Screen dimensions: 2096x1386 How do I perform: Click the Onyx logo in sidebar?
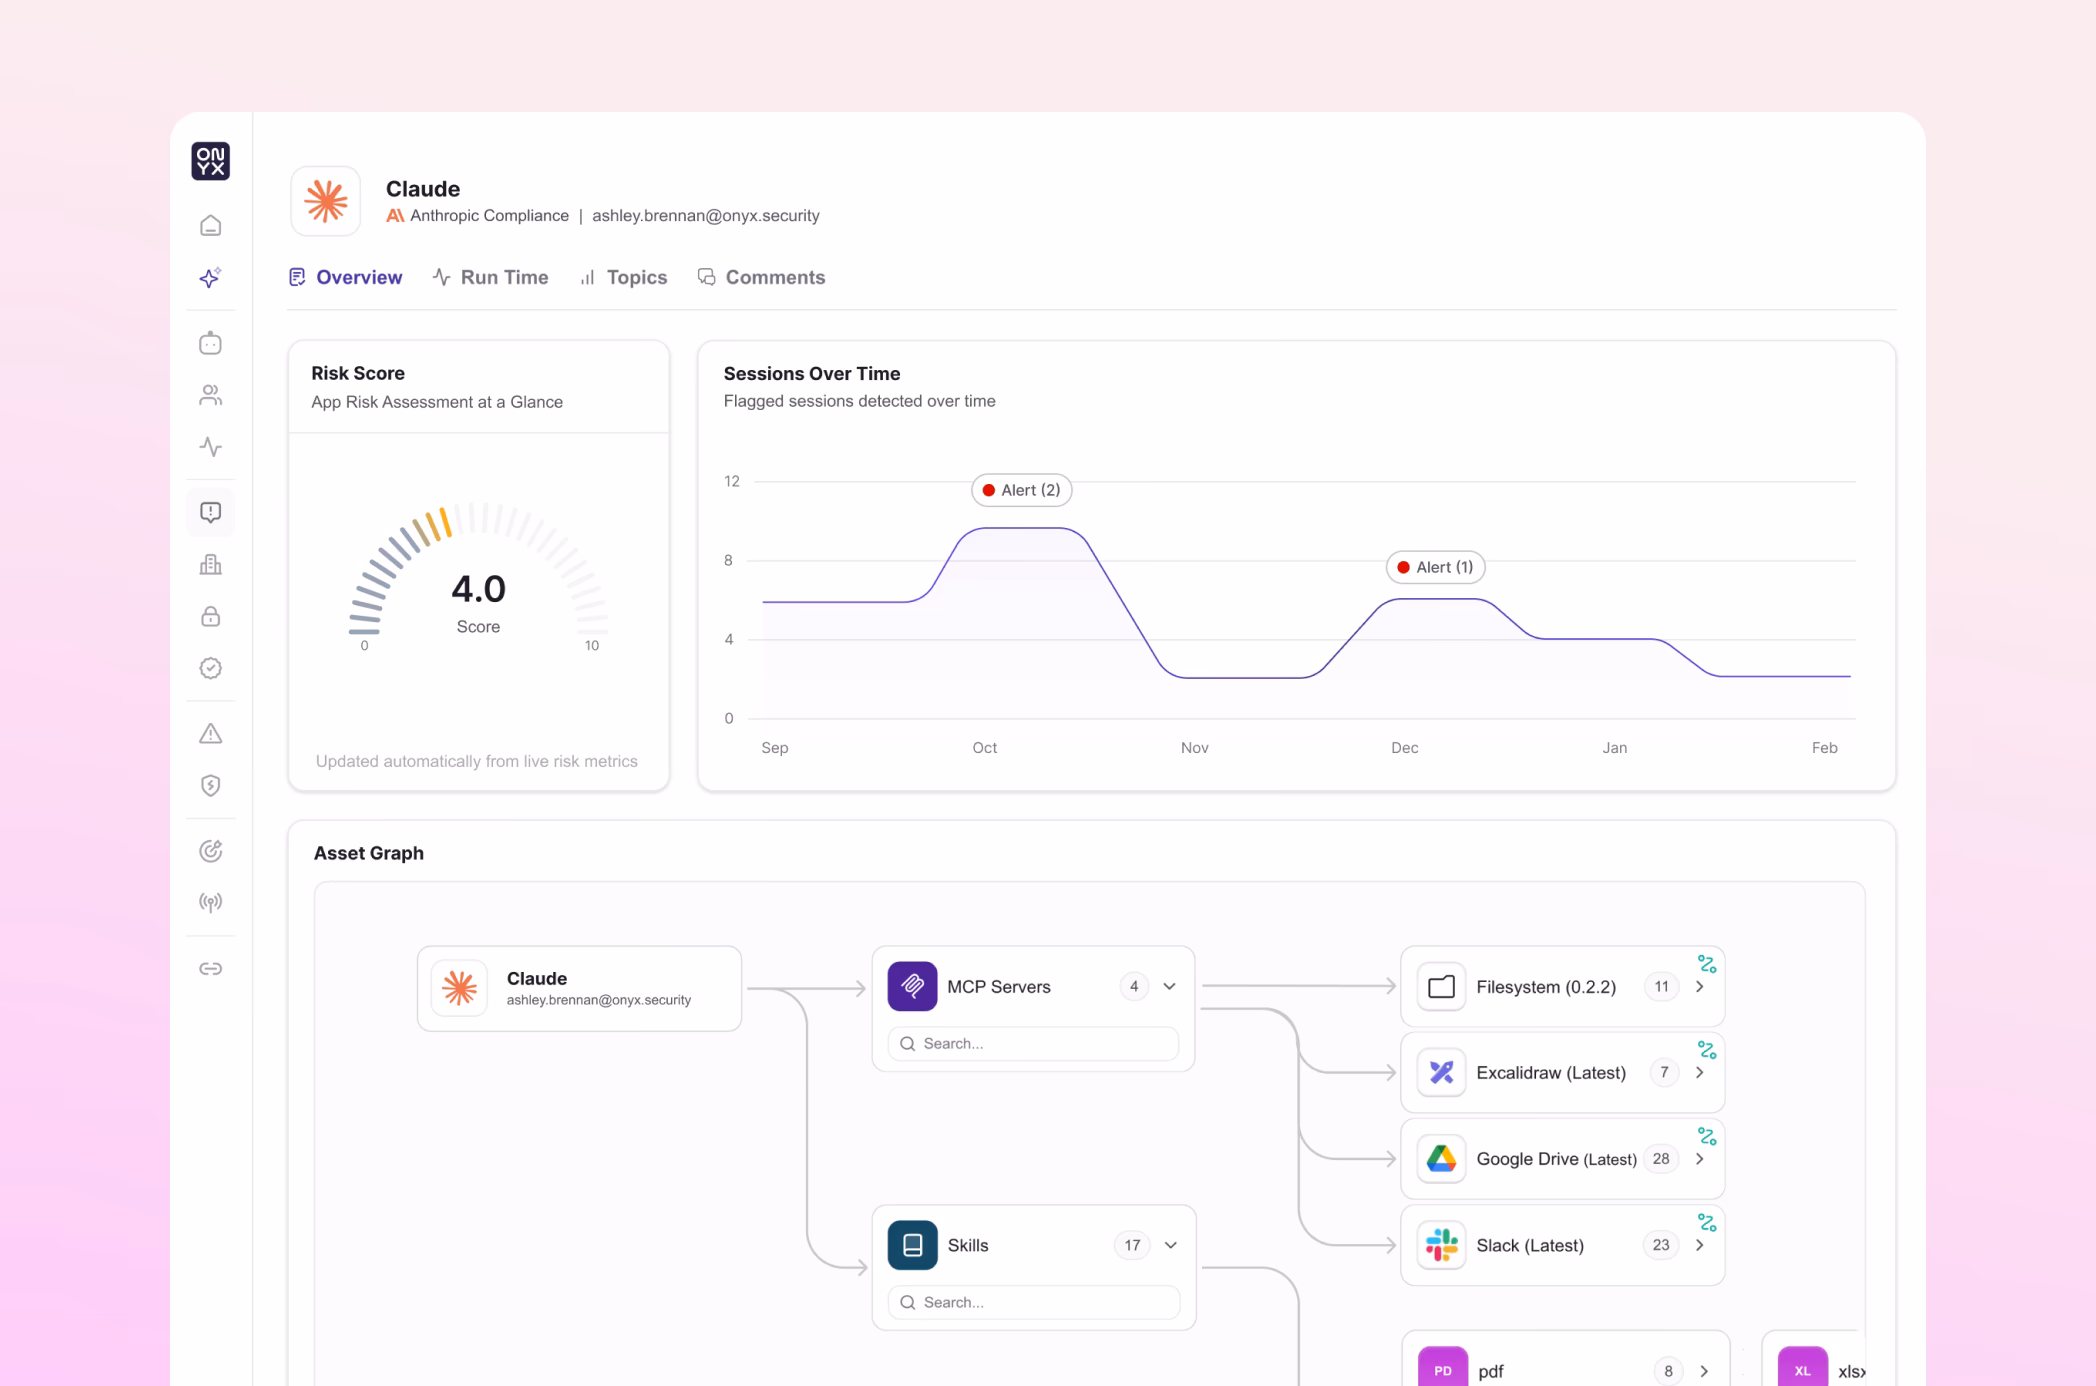point(210,161)
